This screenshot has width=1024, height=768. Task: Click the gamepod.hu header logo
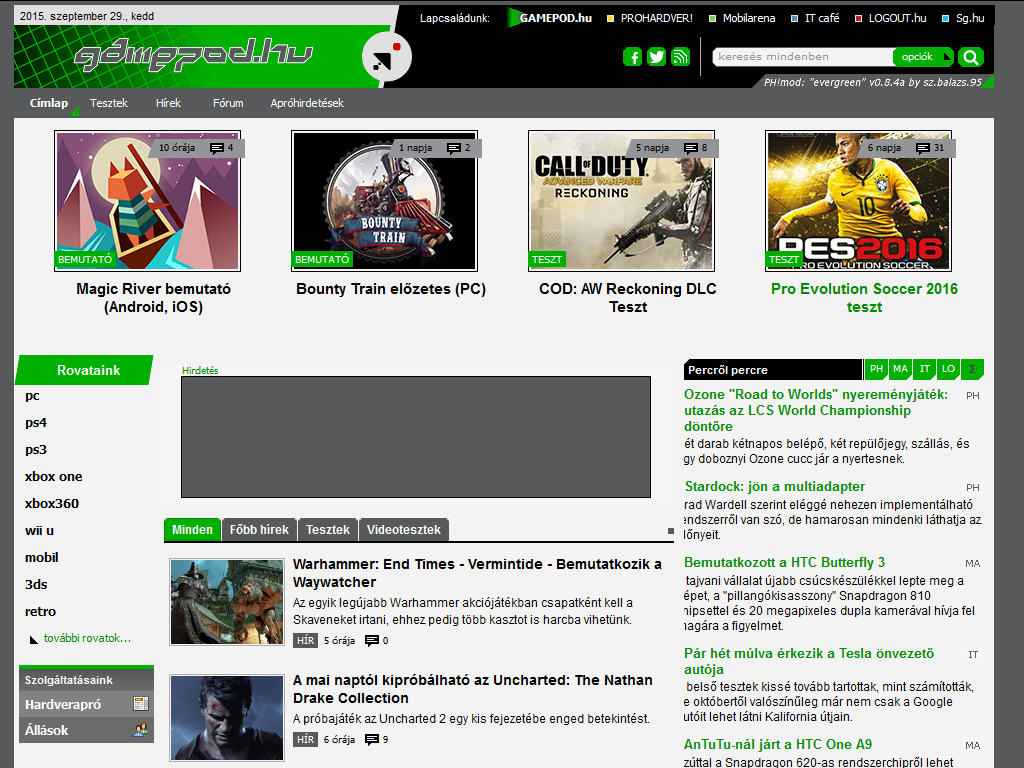[193, 55]
